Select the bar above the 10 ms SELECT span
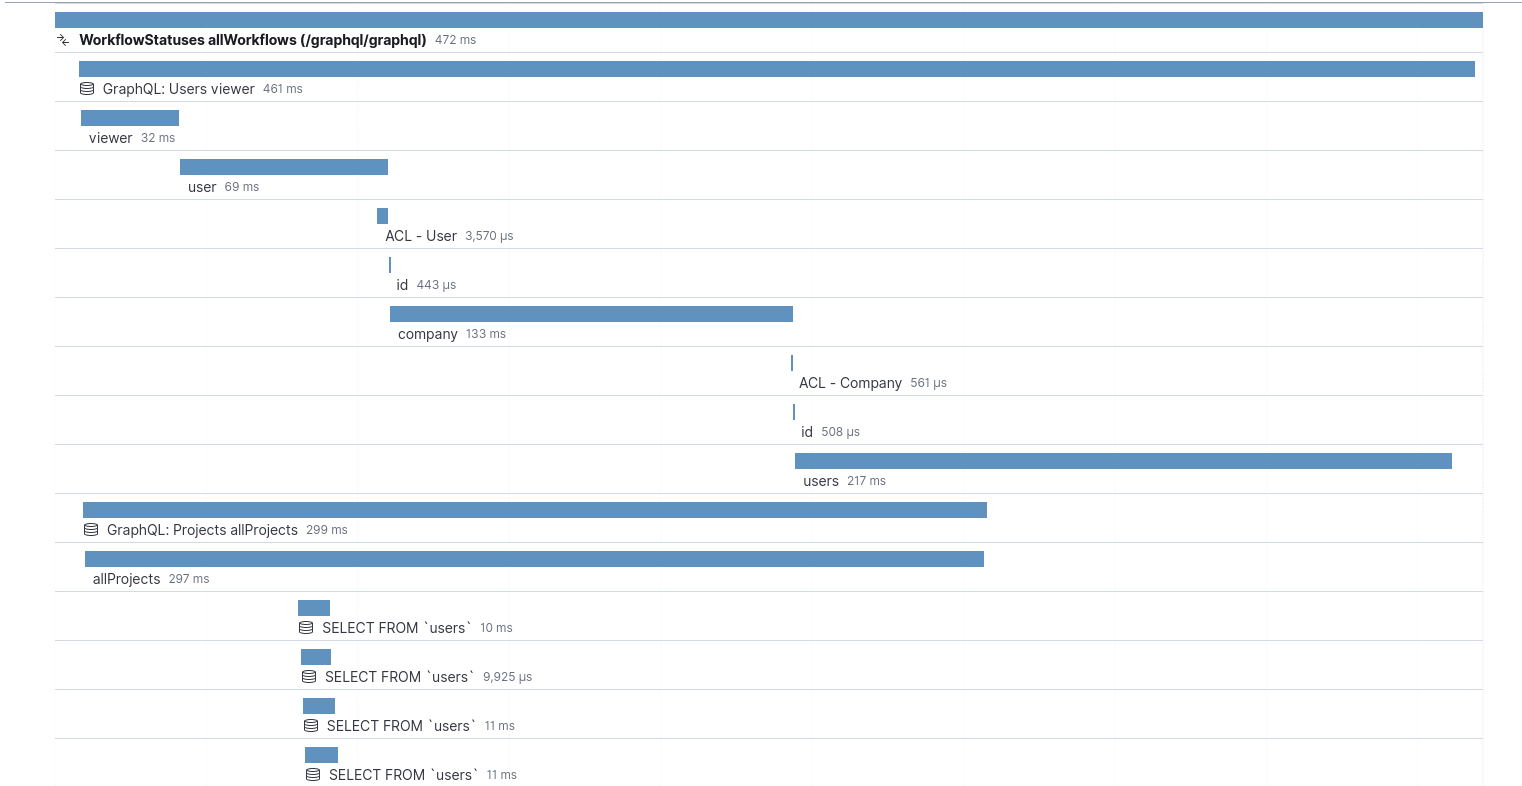 (314, 608)
